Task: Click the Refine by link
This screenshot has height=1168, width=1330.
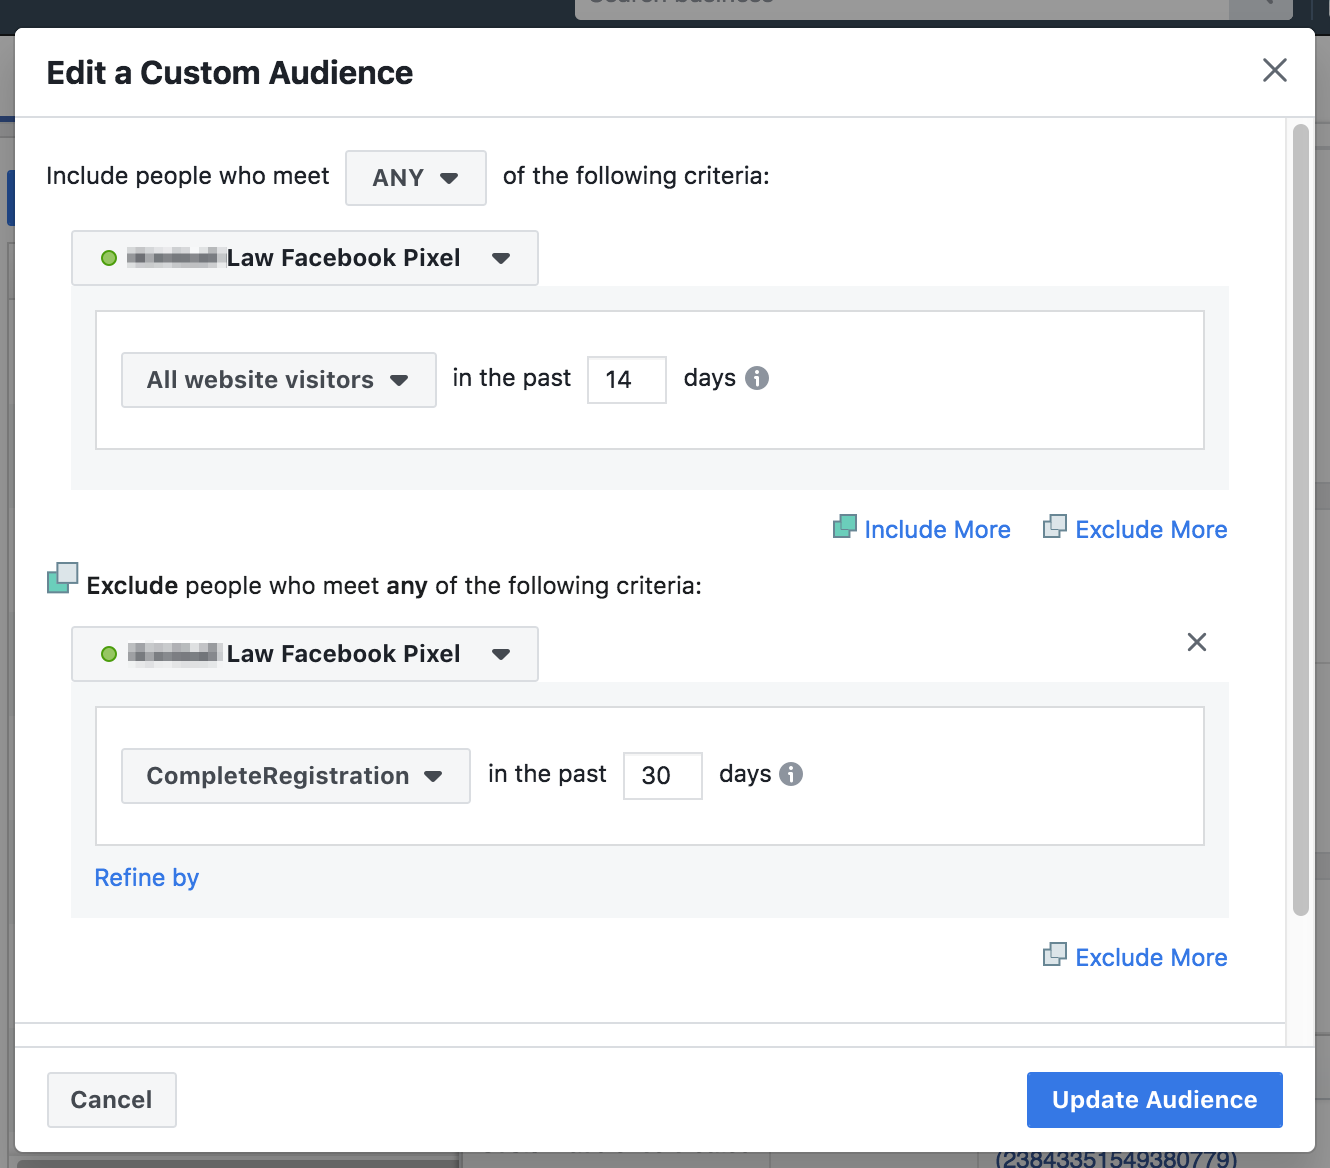Action: [x=147, y=878]
